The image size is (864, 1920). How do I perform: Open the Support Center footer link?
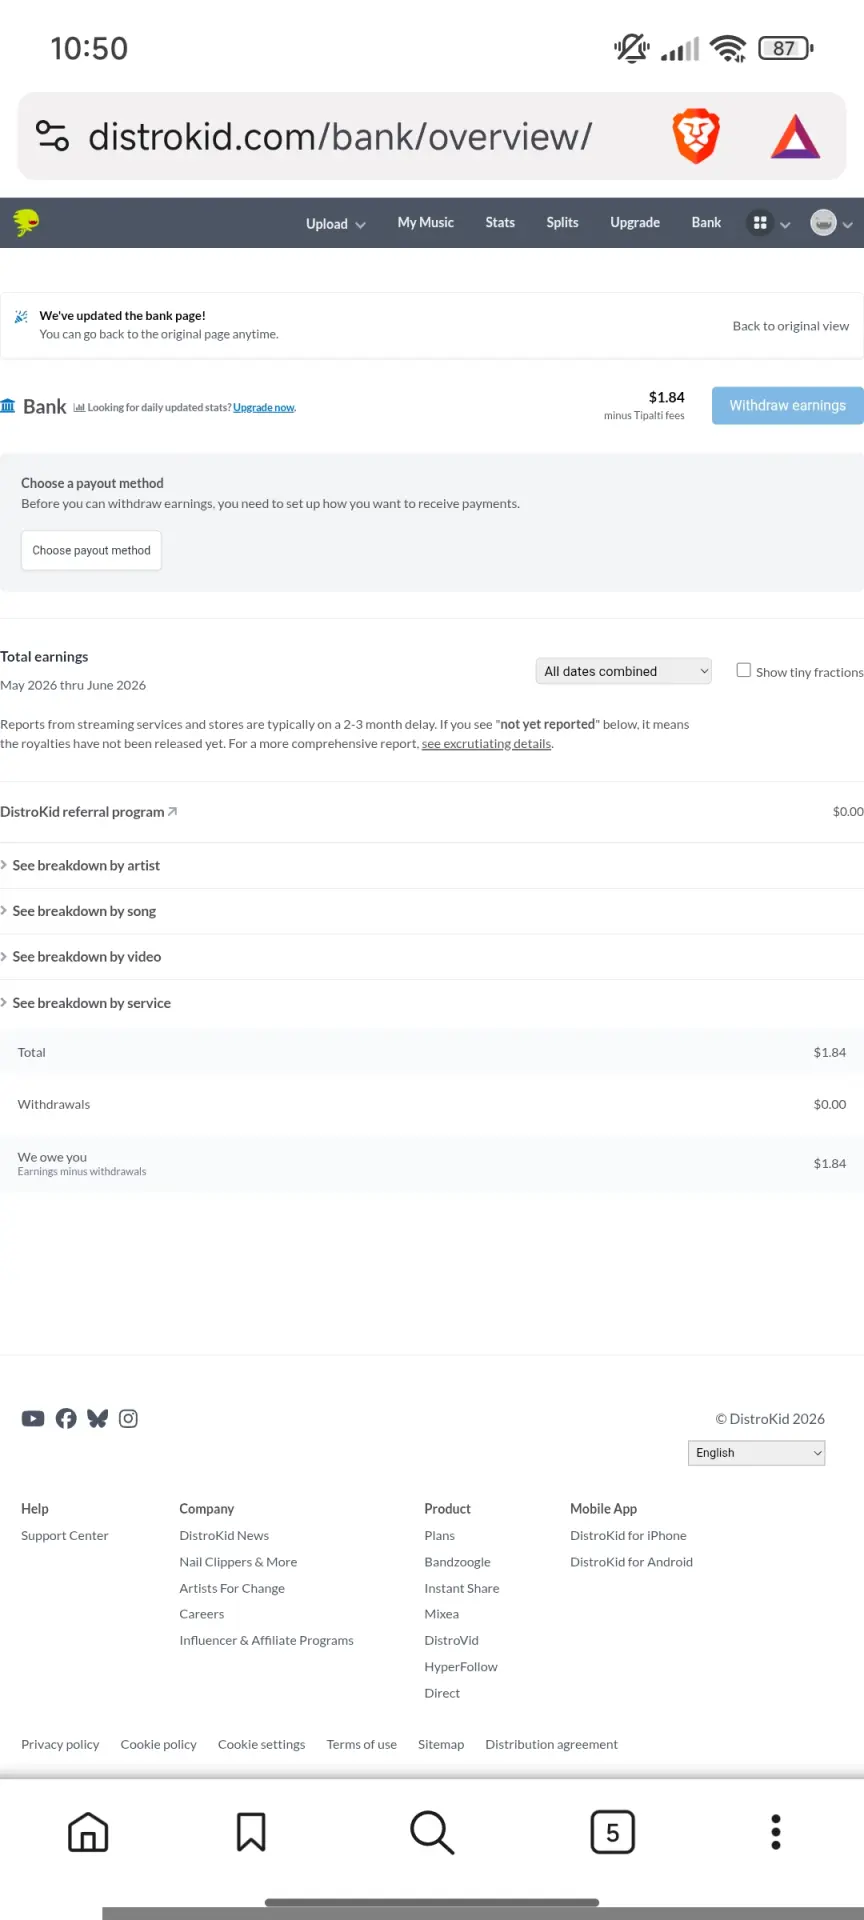[x=65, y=1536]
